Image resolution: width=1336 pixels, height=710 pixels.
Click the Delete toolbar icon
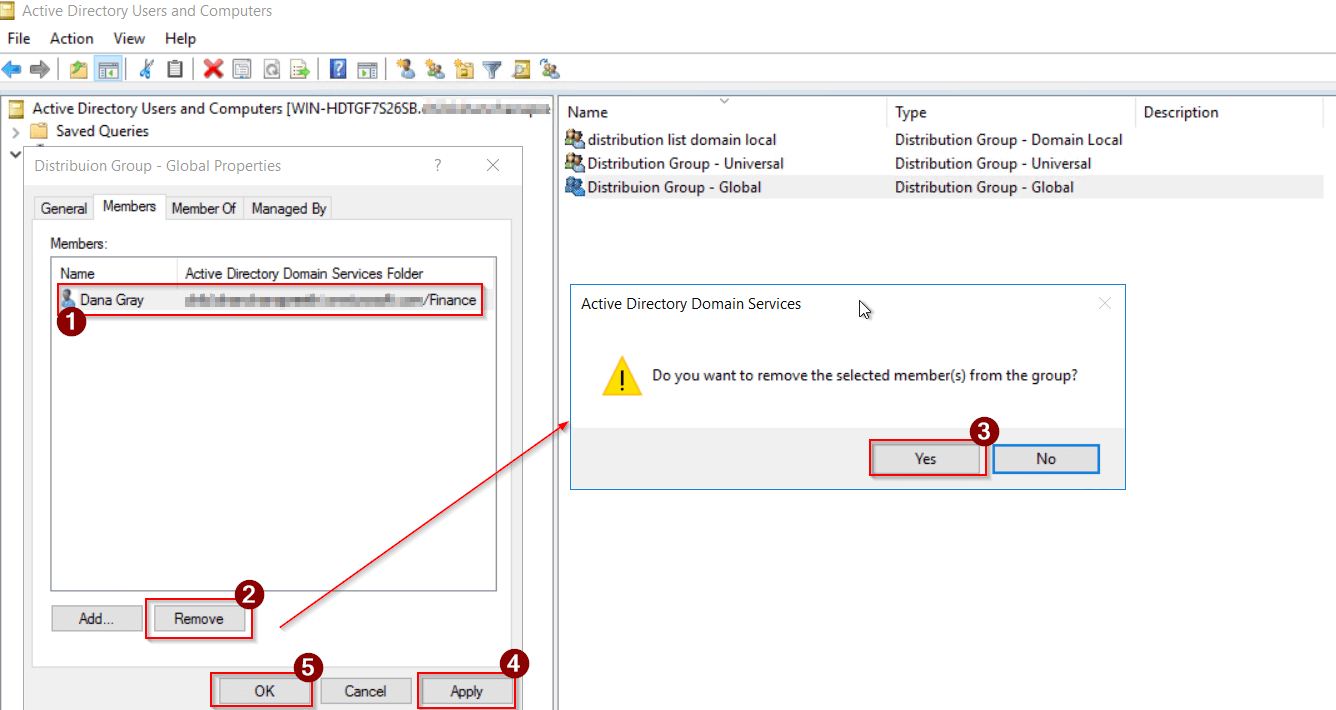pyautogui.click(x=212, y=68)
